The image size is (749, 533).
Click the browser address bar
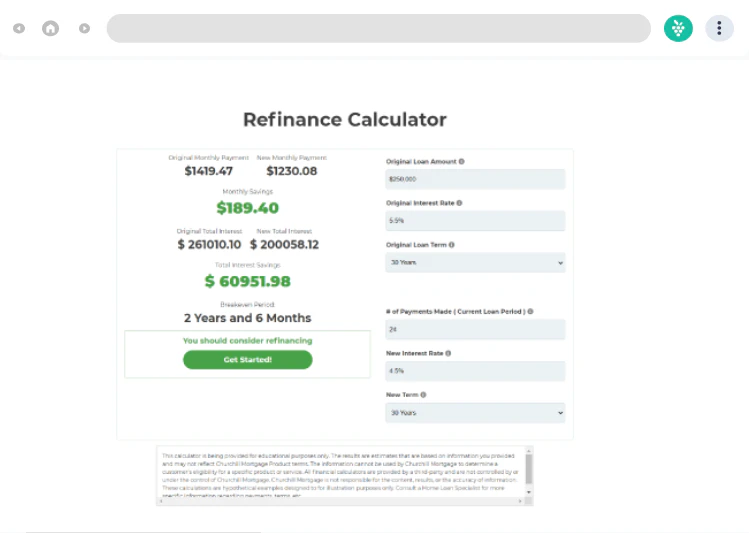pos(378,28)
